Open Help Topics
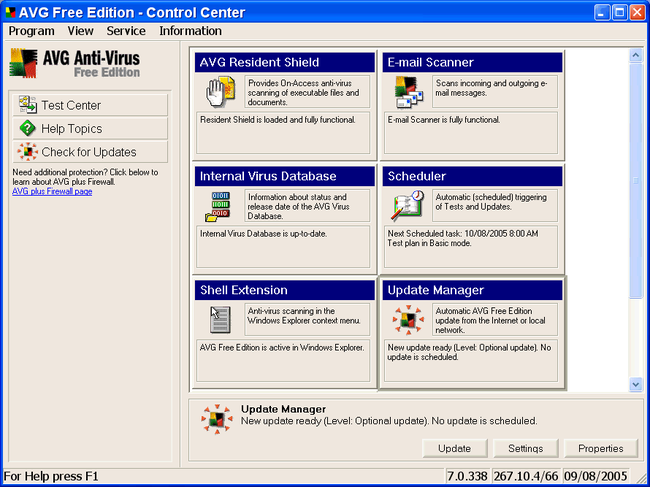 point(90,128)
